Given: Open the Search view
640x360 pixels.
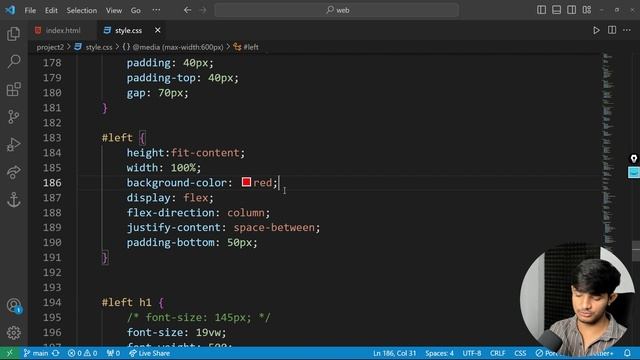Looking at the screenshot, I should click(x=13, y=61).
